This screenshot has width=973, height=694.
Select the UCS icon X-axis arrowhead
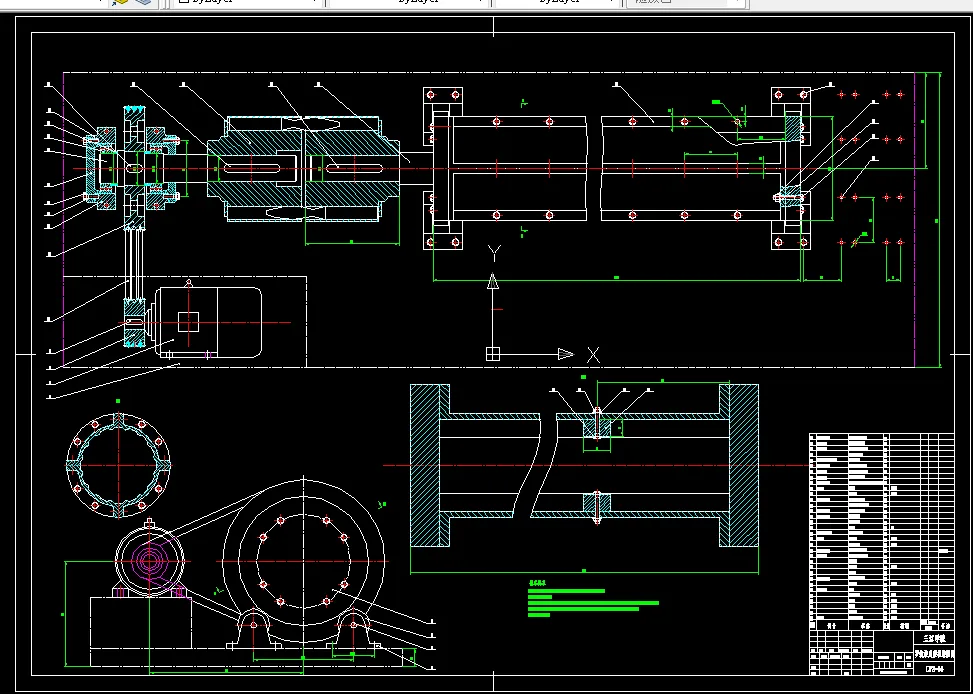[x=566, y=354]
